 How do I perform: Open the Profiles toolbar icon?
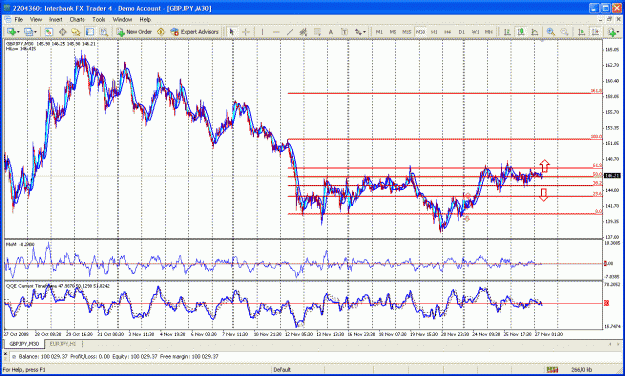(28, 31)
